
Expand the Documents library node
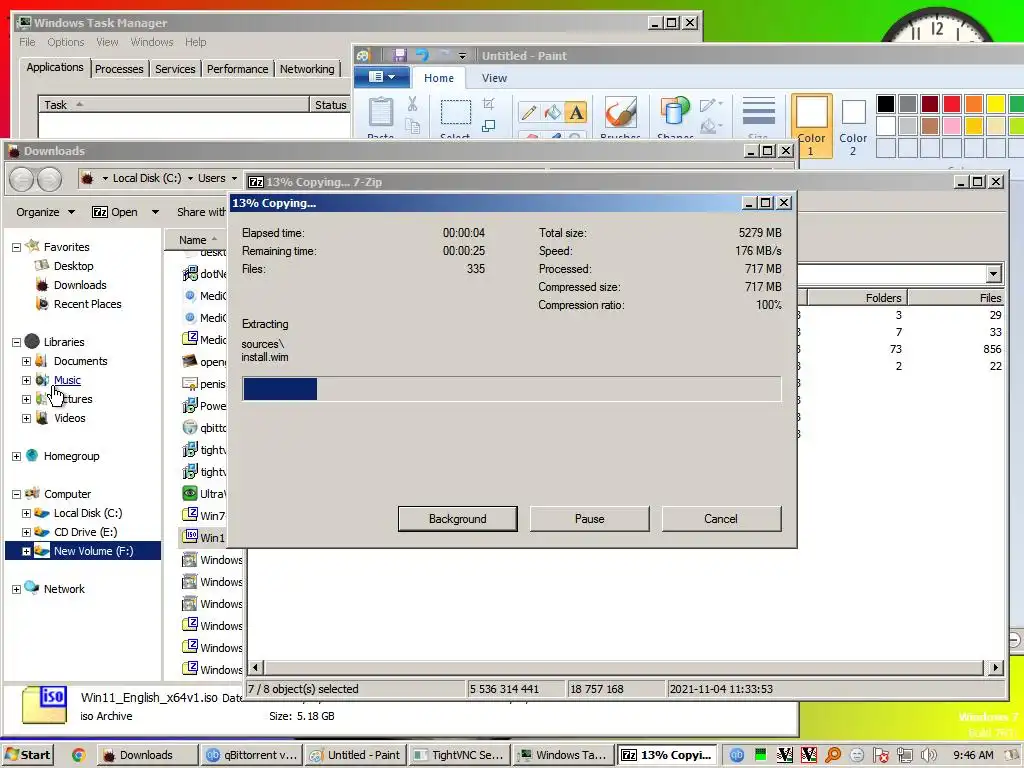(x=26, y=361)
